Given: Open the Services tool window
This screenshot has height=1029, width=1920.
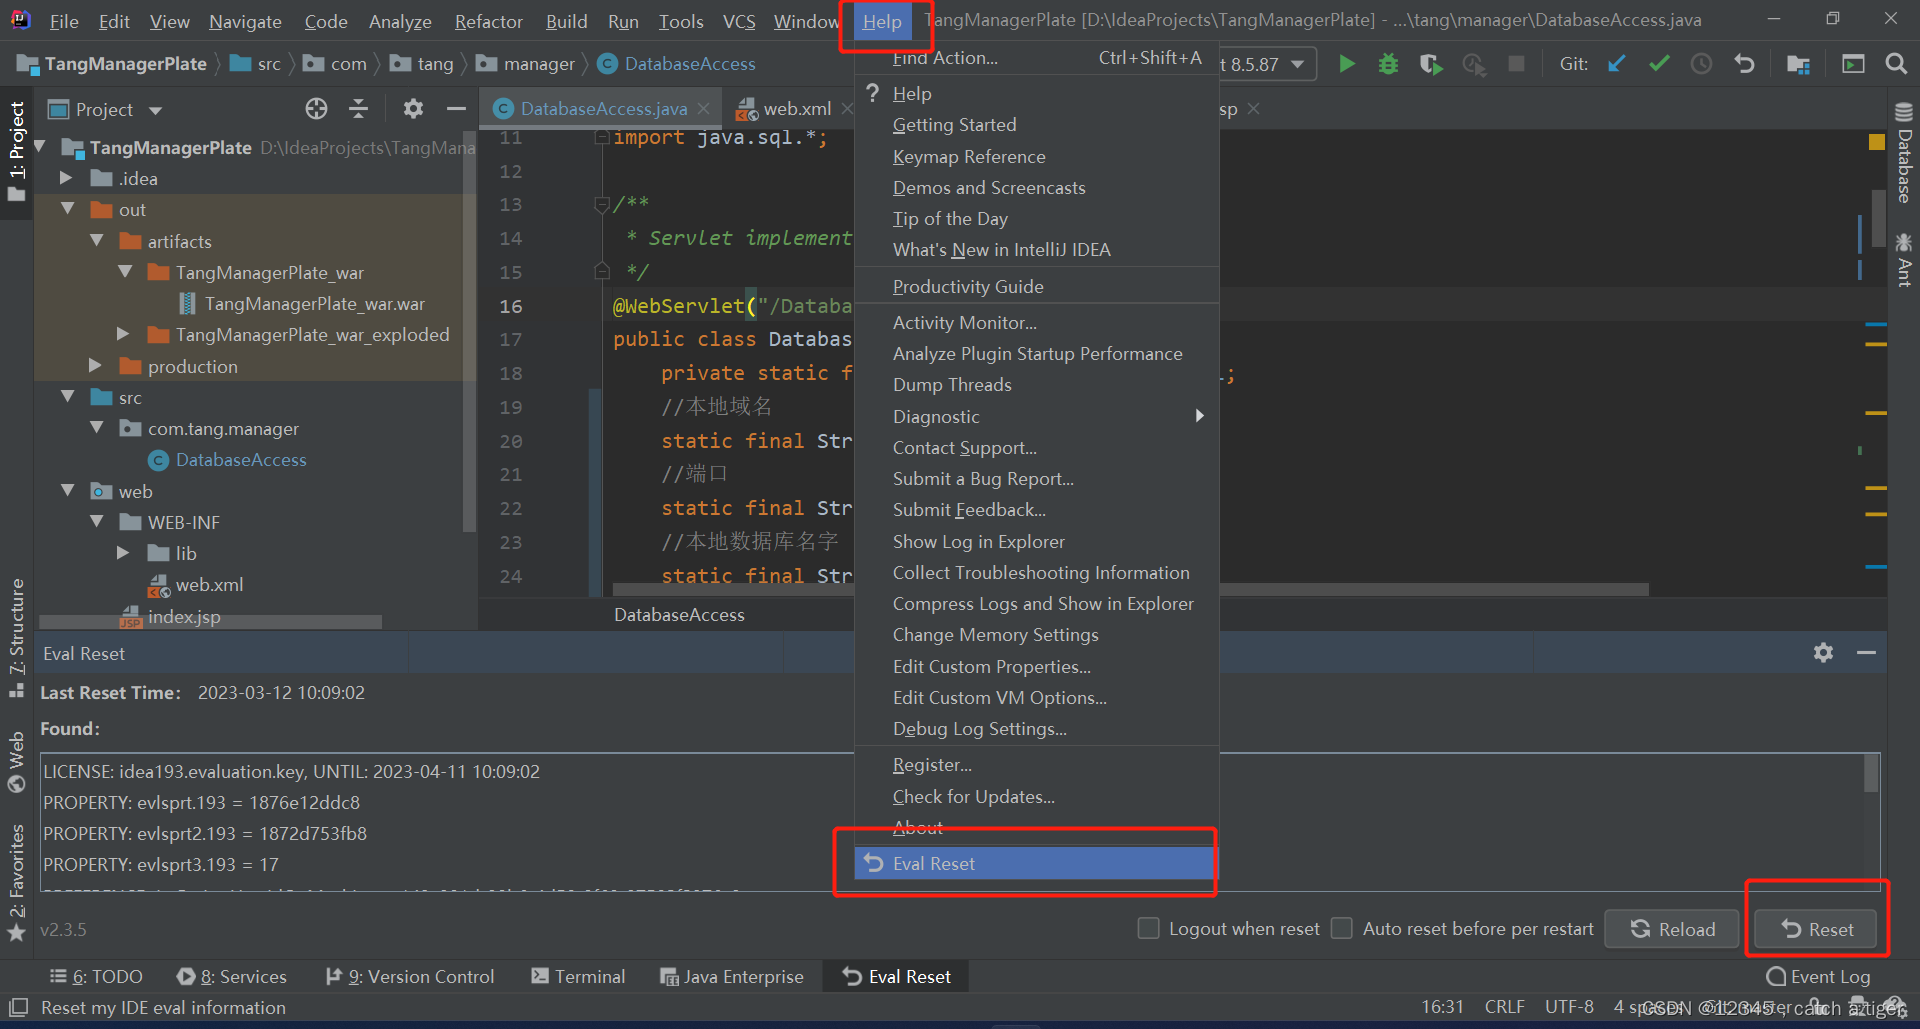Looking at the screenshot, I should click(x=232, y=977).
